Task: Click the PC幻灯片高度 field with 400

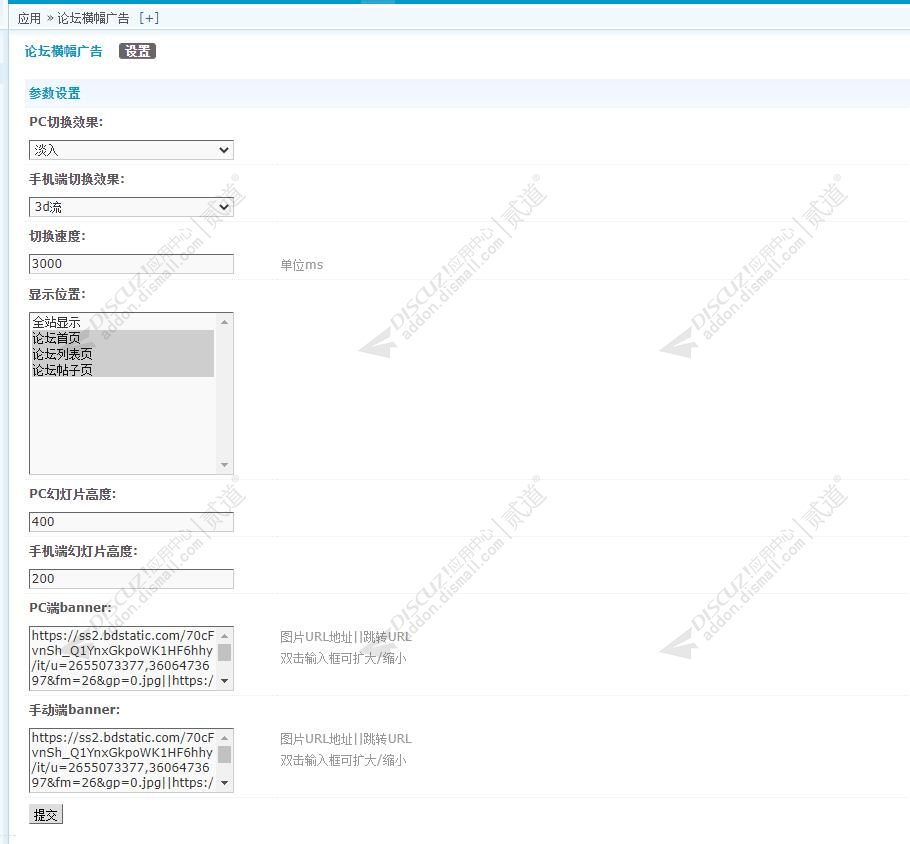Action: (131, 521)
